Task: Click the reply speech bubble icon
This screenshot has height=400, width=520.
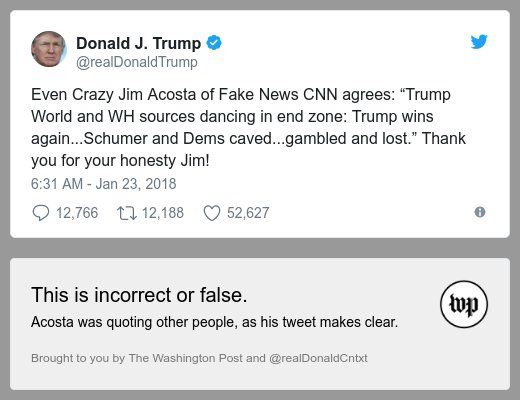Action: tap(41, 213)
